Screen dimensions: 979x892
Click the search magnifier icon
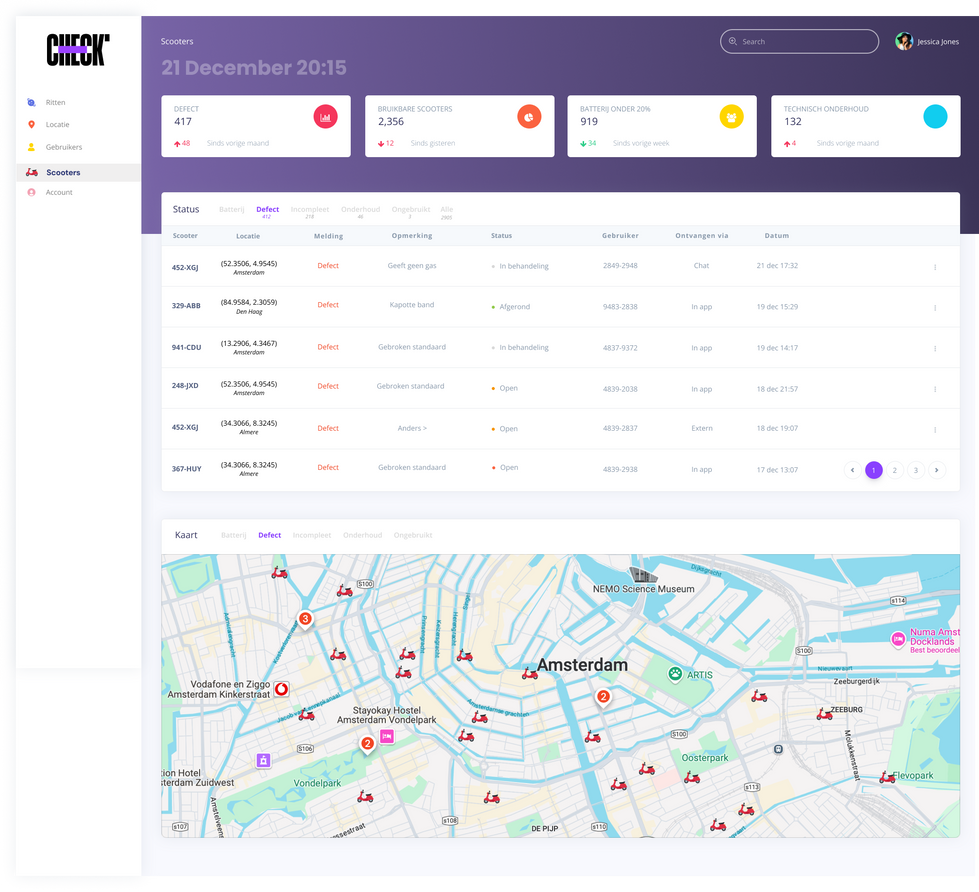point(733,41)
